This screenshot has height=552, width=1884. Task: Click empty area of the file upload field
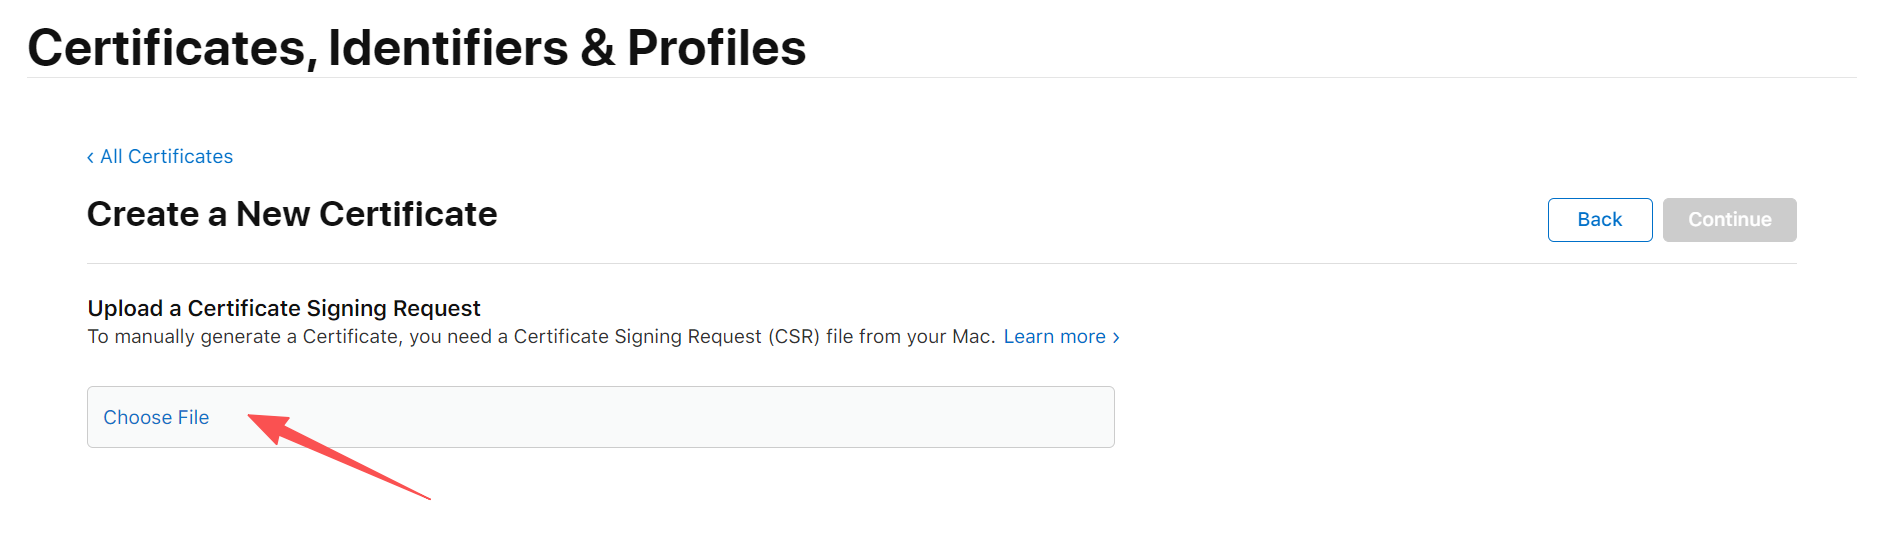(x=700, y=418)
